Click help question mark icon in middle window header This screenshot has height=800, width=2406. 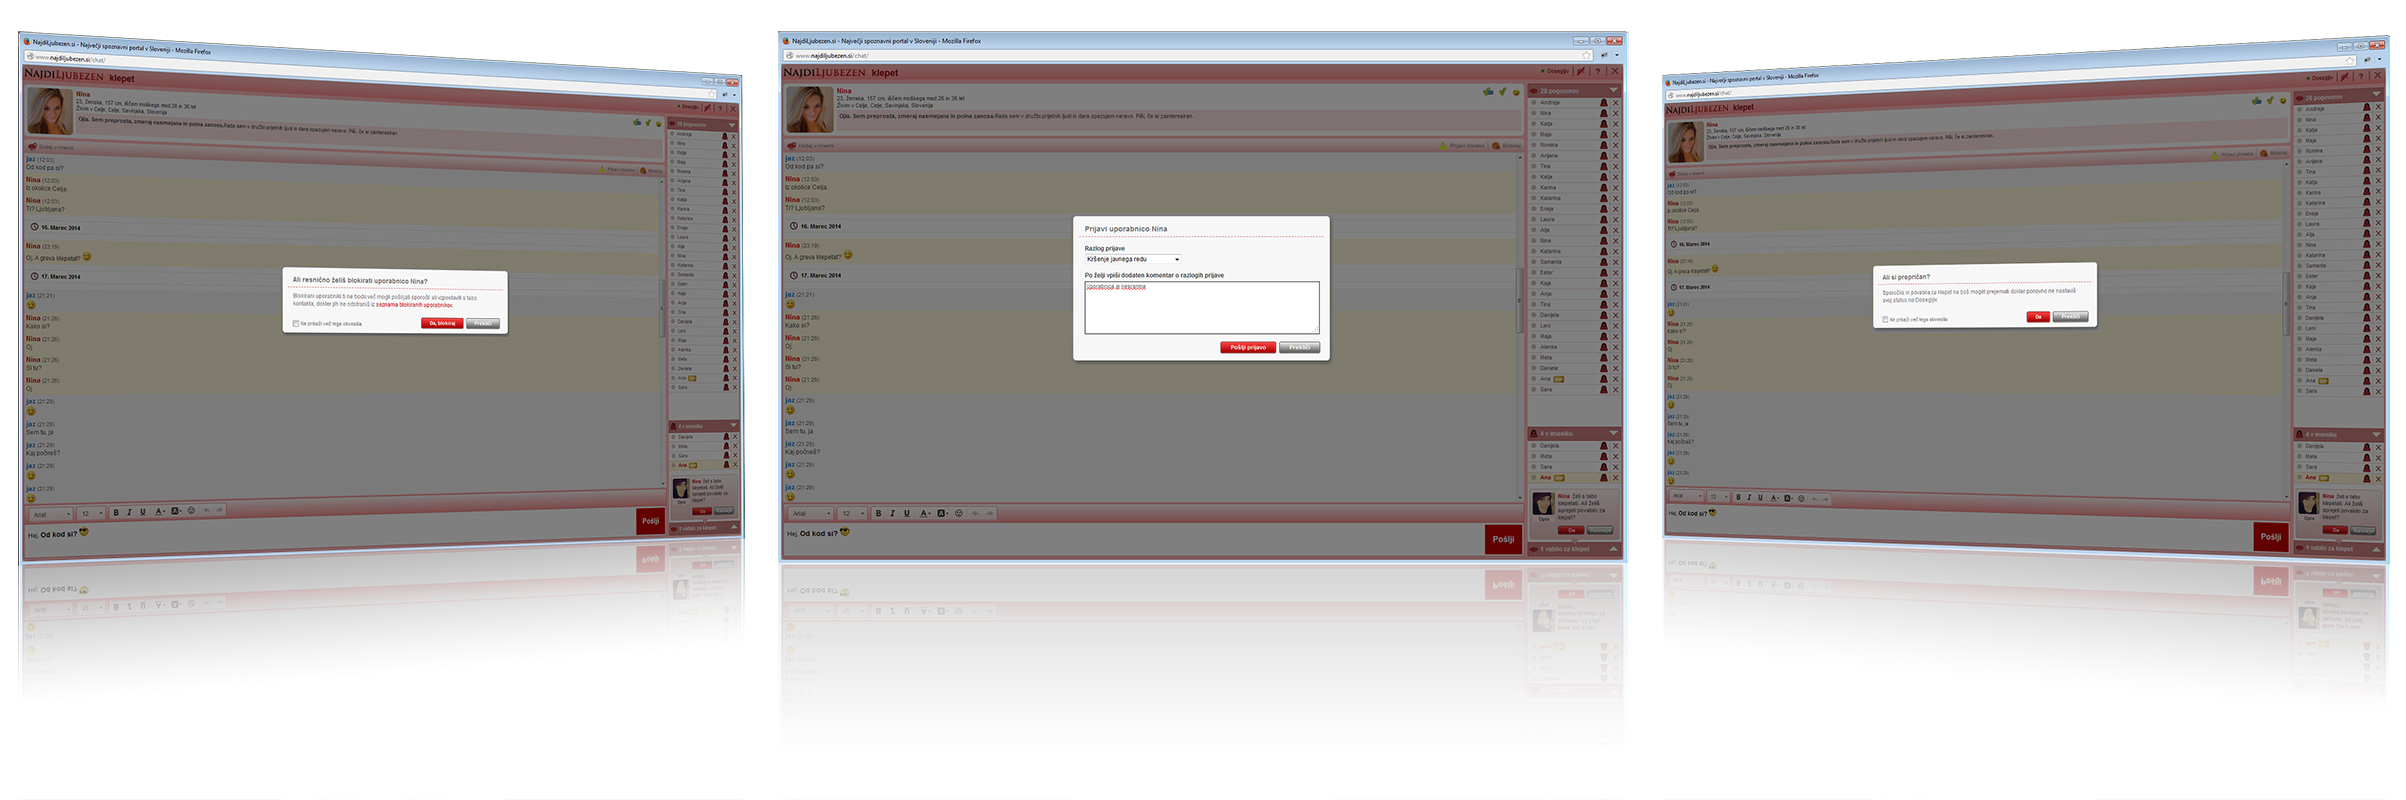click(x=1597, y=71)
